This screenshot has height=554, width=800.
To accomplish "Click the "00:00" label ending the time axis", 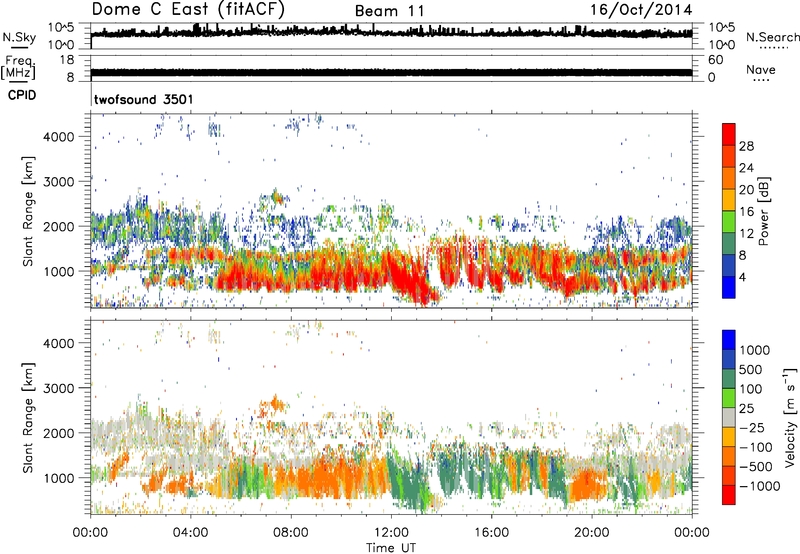I will tap(692, 533).
